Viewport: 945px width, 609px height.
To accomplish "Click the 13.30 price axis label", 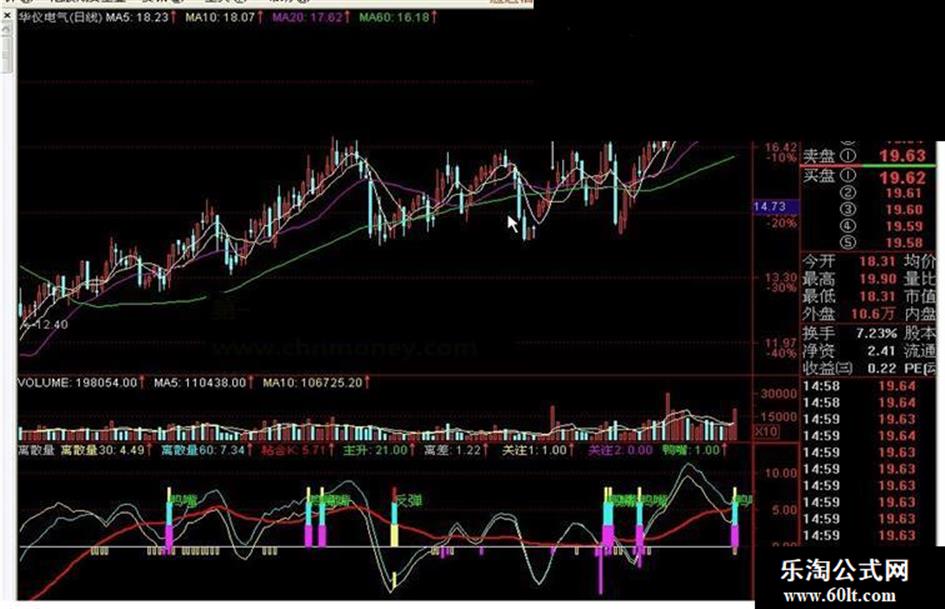I will (x=780, y=277).
